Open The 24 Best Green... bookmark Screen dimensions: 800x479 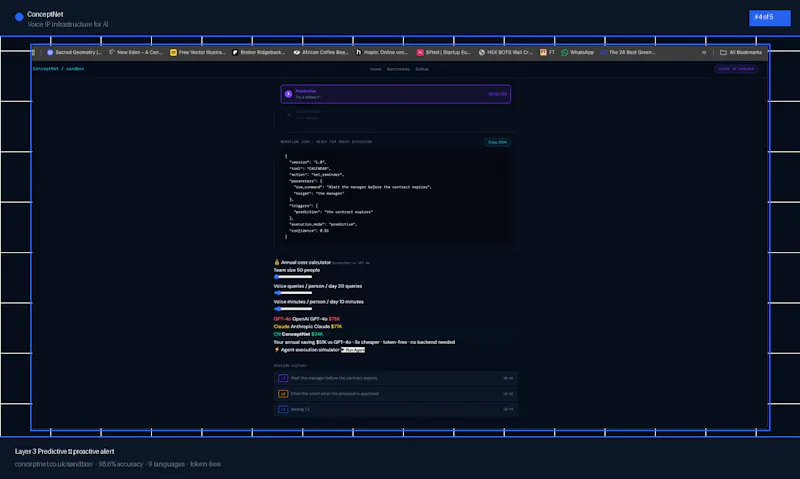coord(628,52)
